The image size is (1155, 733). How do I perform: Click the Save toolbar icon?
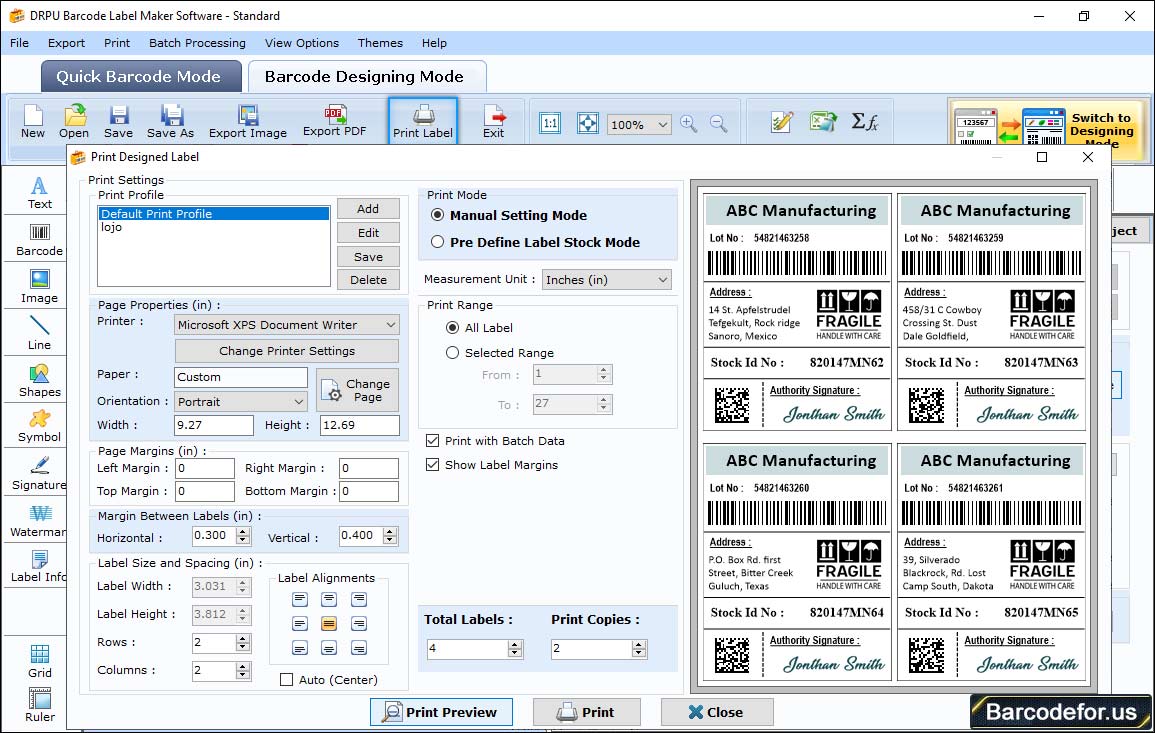119,122
